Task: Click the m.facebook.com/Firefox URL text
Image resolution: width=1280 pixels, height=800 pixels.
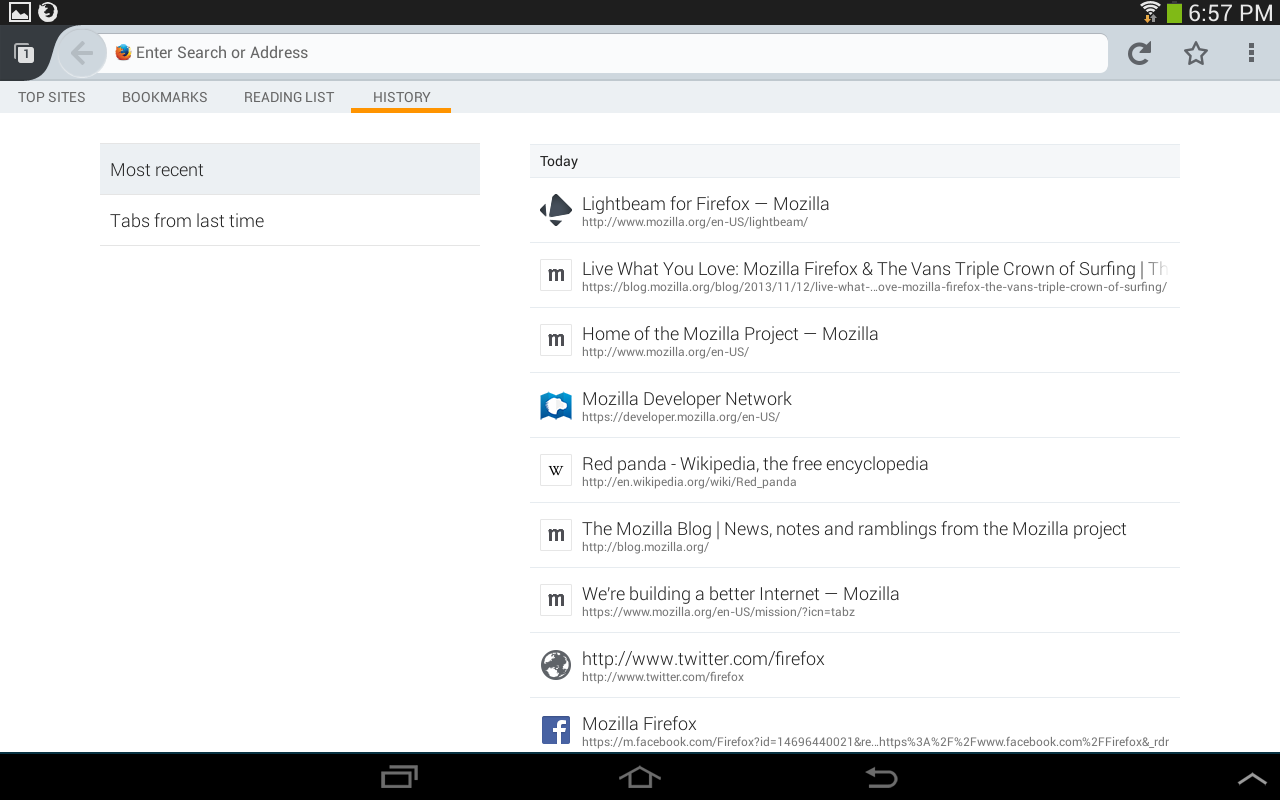Action: point(875,742)
